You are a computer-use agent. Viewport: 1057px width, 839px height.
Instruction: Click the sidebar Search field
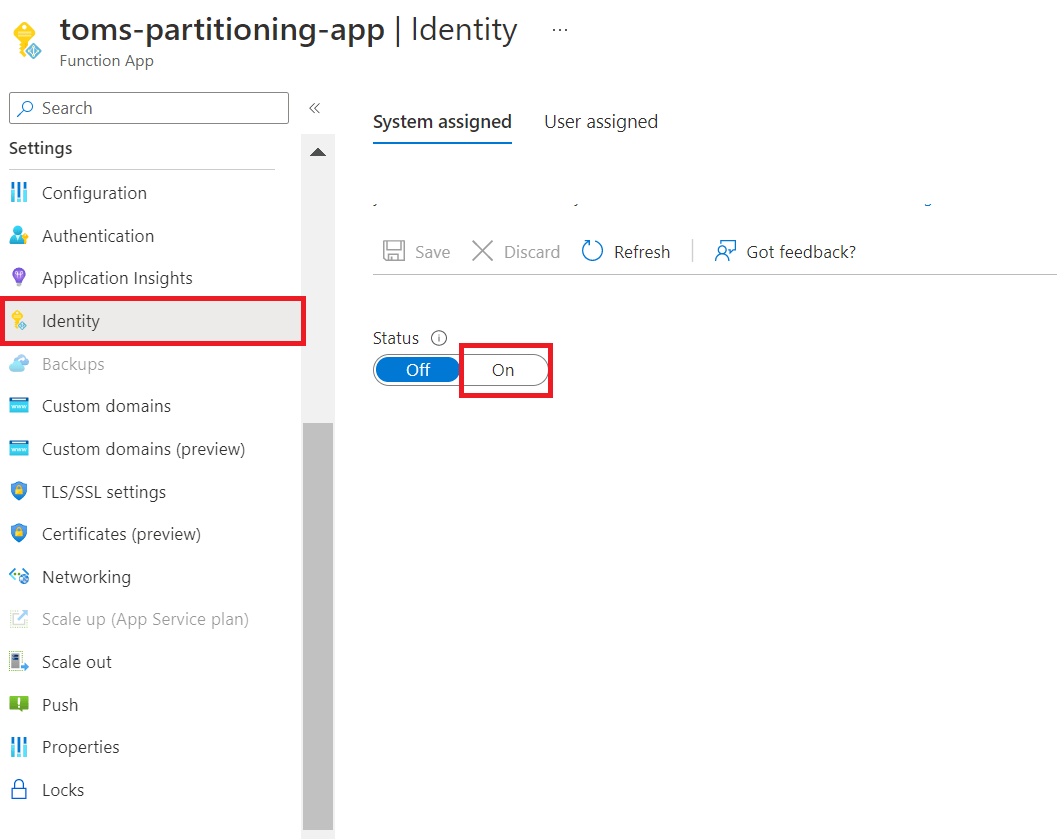(148, 107)
